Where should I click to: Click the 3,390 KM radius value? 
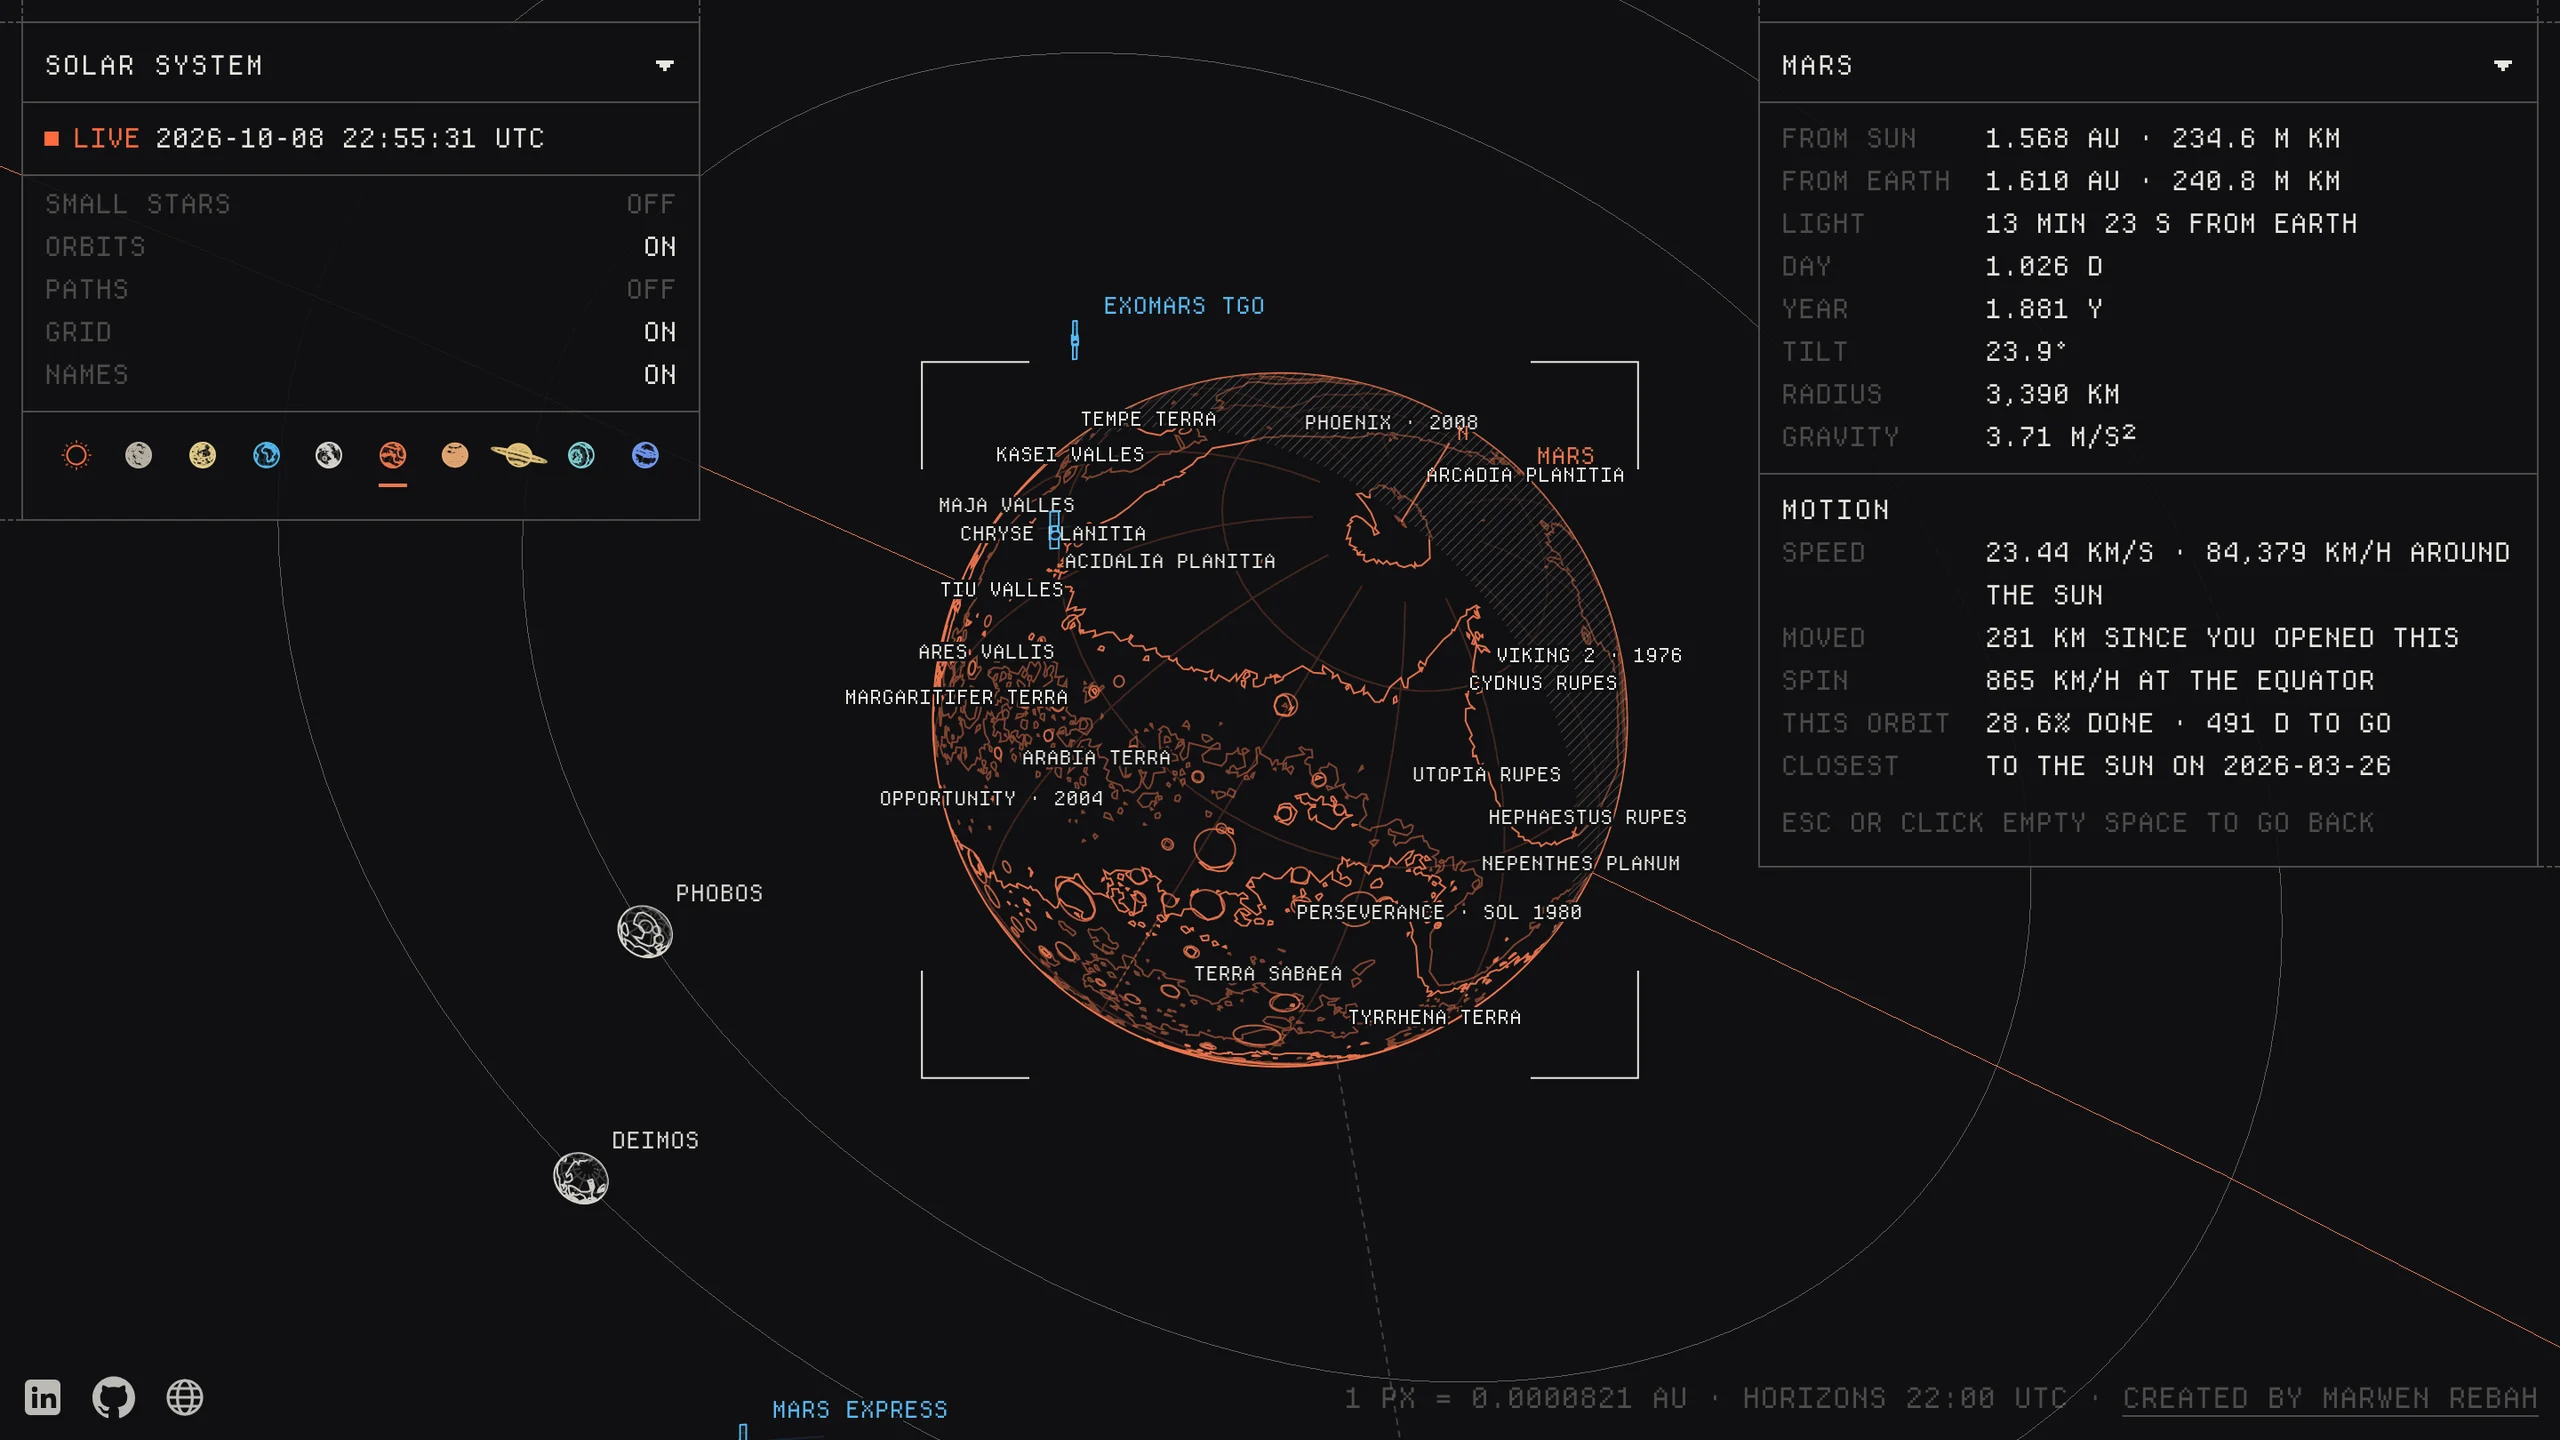[2052, 394]
